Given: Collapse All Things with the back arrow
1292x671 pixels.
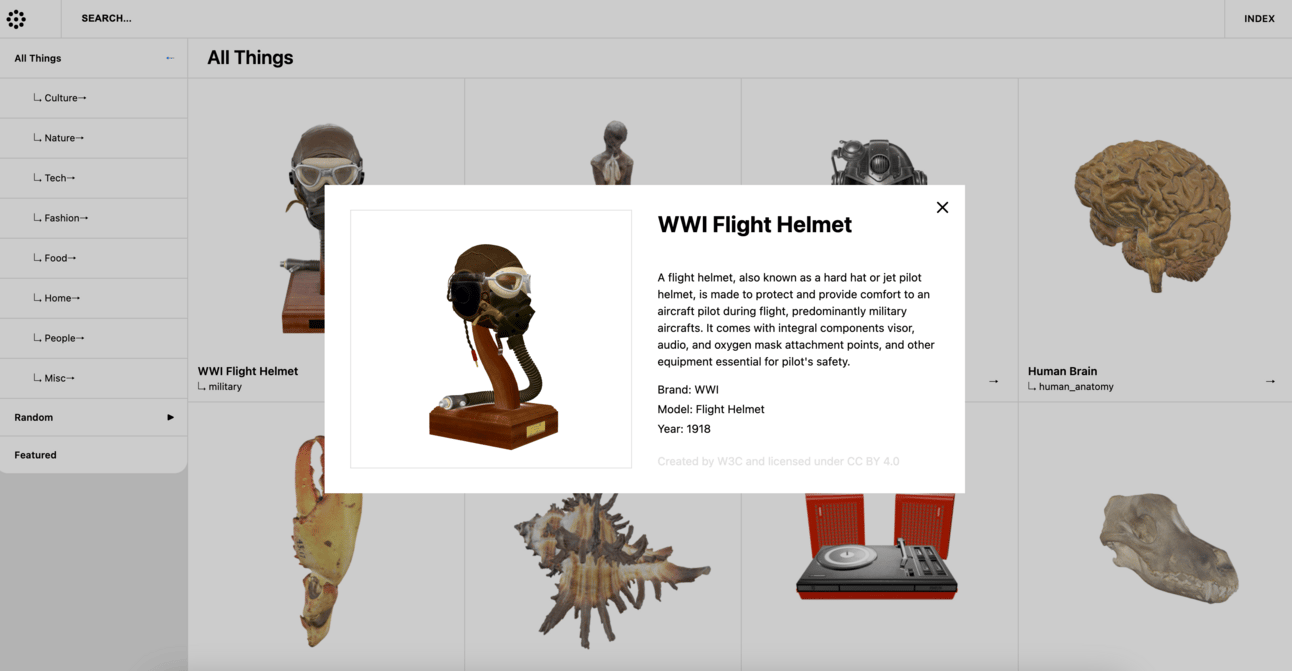Looking at the screenshot, I should (x=170, y=58).
